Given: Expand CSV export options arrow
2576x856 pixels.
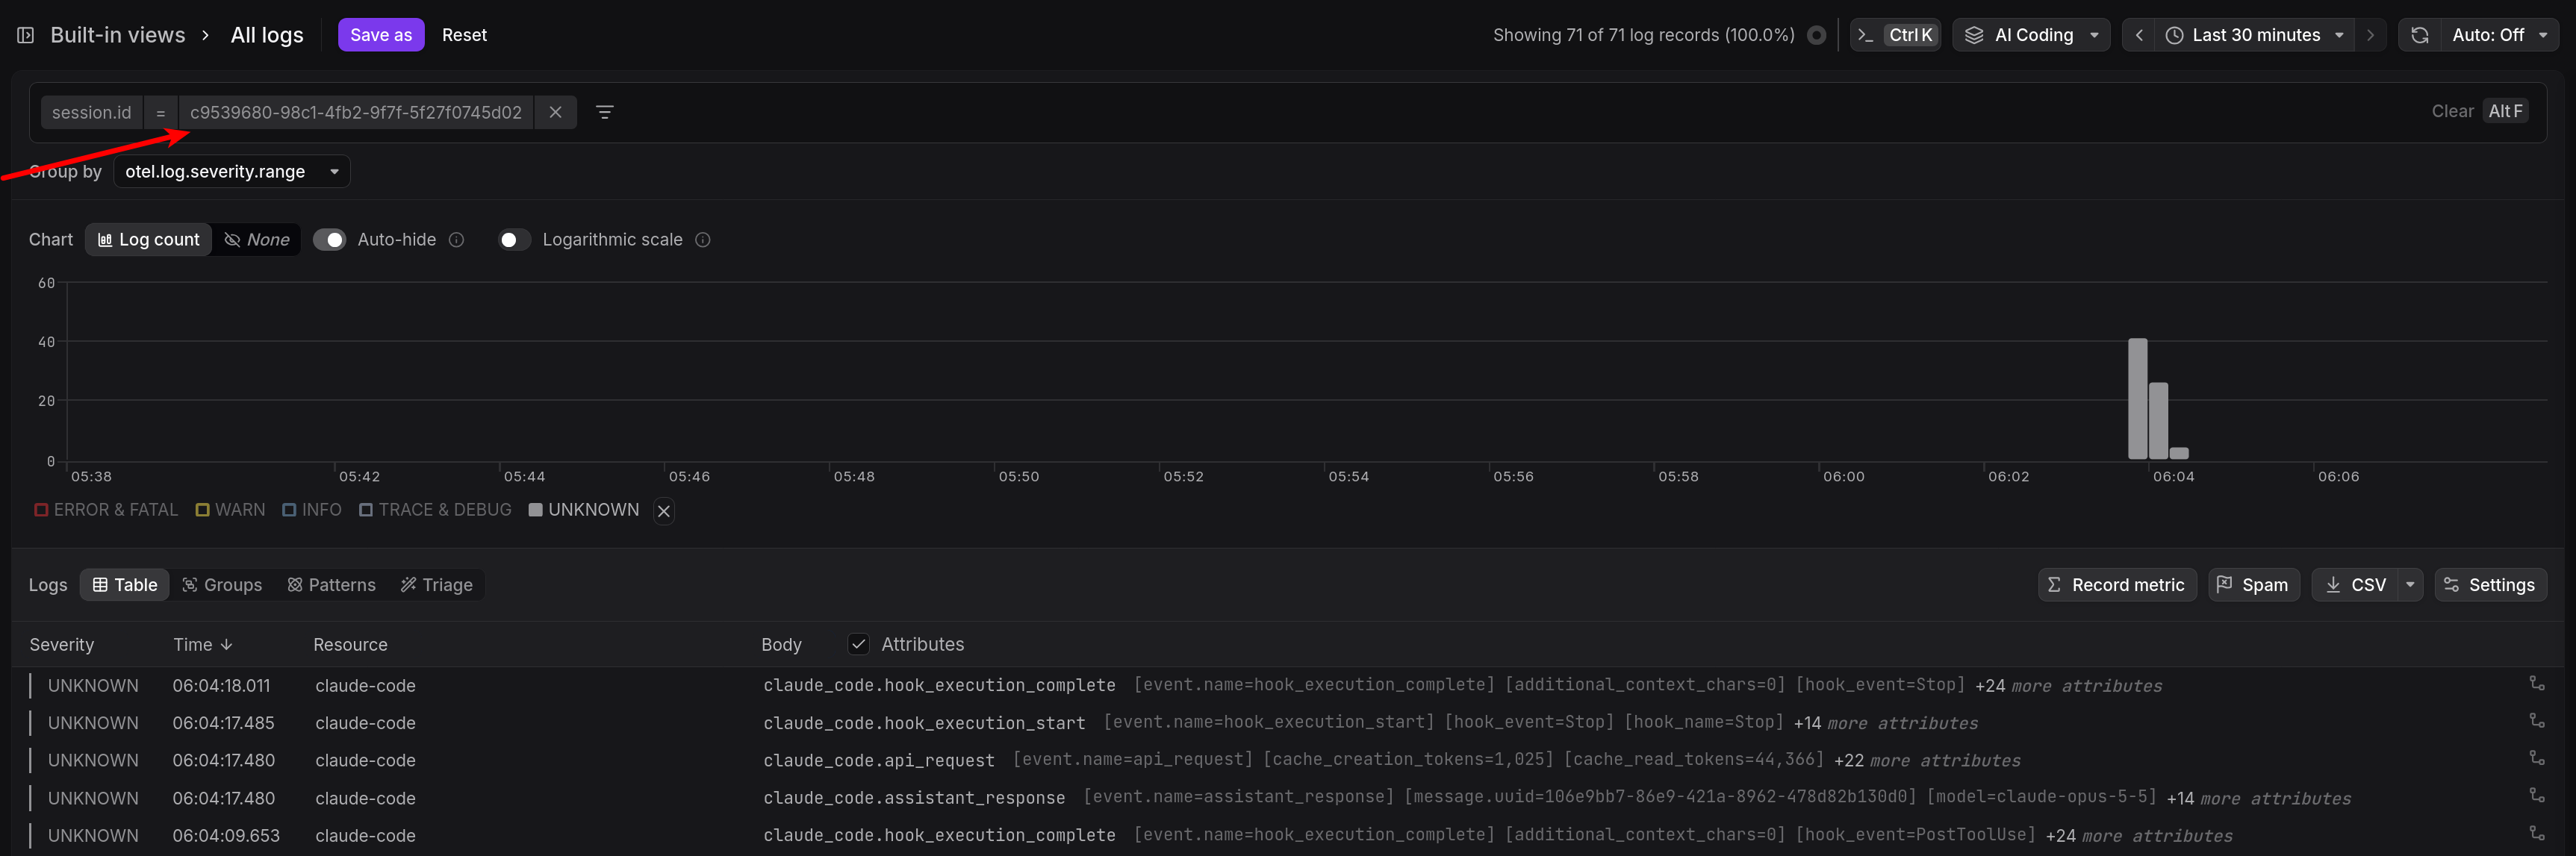Looking at the screenshot, I should (x=2410, y=585).
